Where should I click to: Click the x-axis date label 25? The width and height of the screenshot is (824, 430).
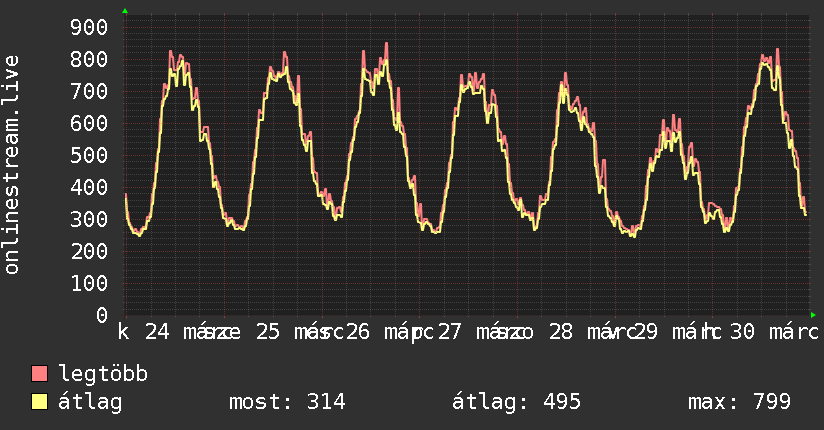pyautogui.click(x=268, y=332)
